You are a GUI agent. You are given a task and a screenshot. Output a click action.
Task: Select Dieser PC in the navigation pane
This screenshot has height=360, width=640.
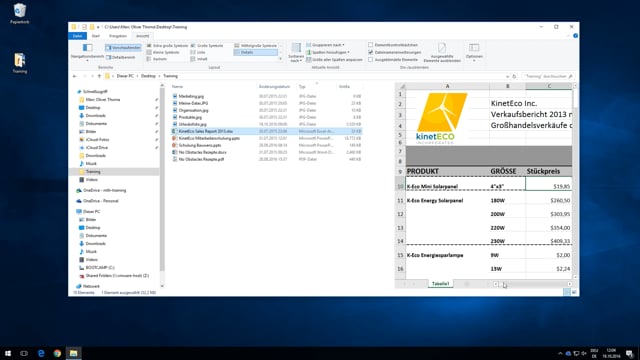point(91,211)
